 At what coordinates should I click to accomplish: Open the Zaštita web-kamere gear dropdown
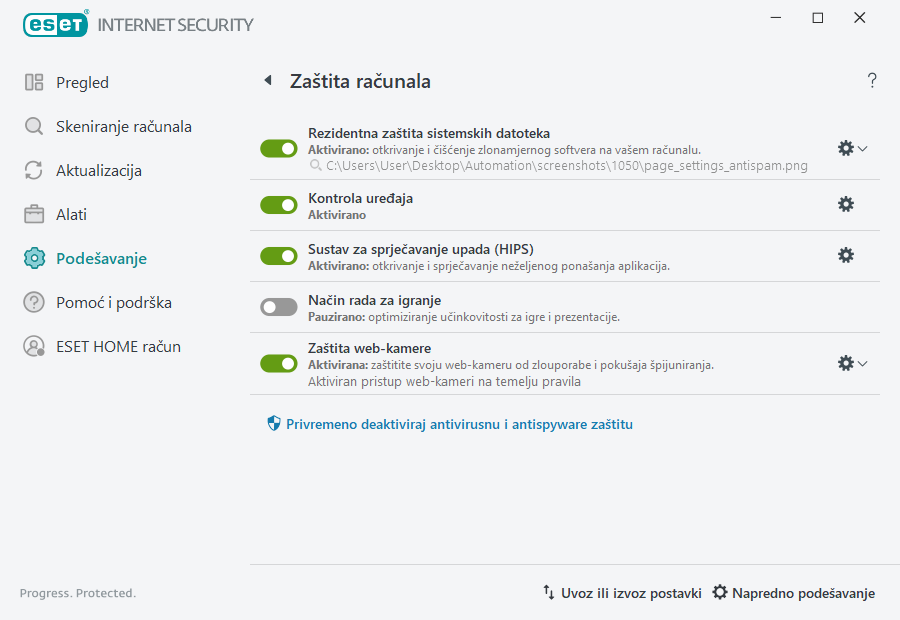tap(862, 363)
